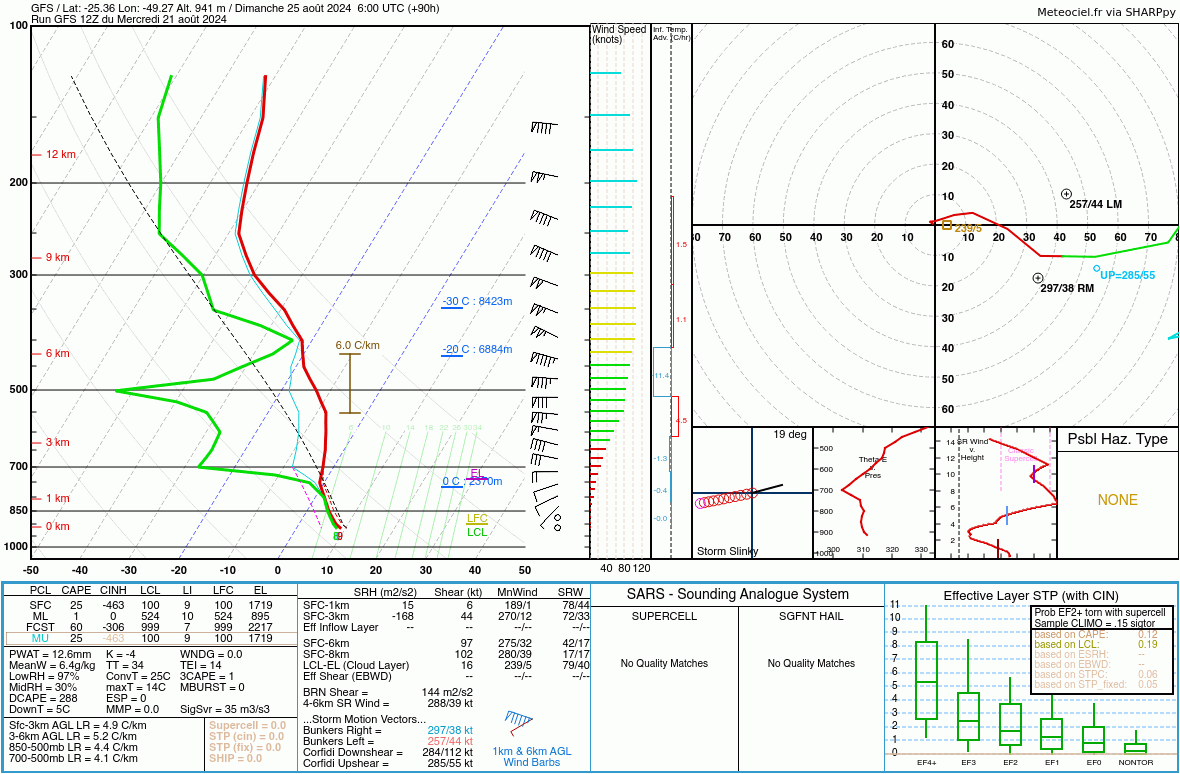The image size is (1180, 774).
Task: Click the LowRH = 97% value
Action: point(43,676)
